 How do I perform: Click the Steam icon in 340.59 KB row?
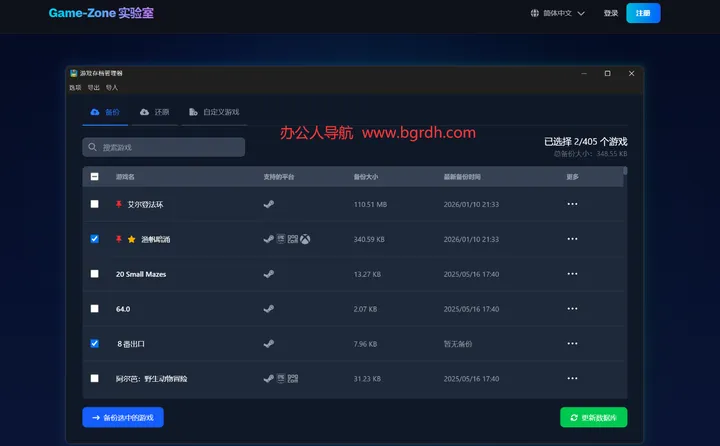269,239
